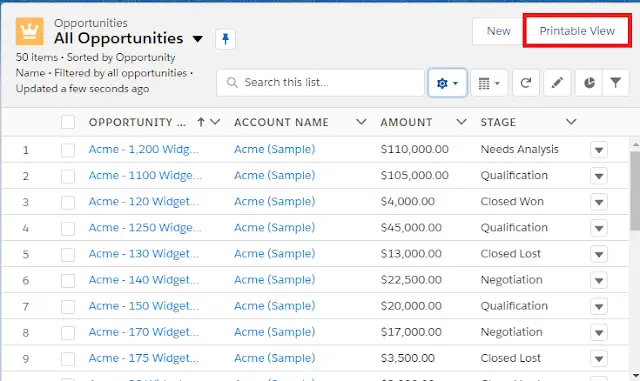The image size is (640, 381).
Task: Click the Opportunities crown icon
Action: point(30,31)
